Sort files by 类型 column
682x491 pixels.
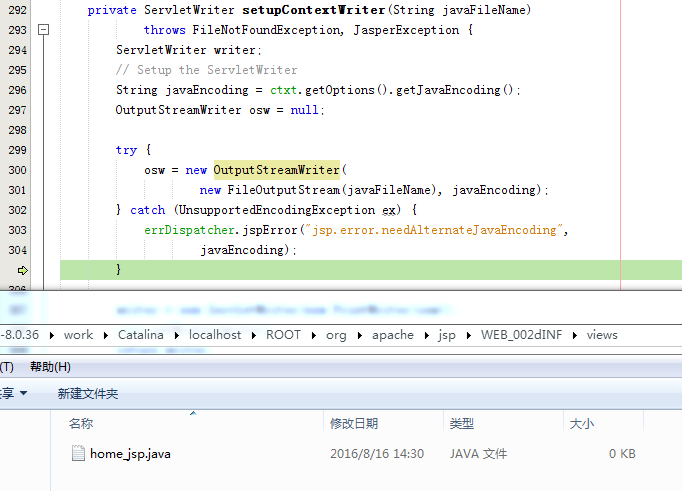pyautogui.click(x=461, y=424)
